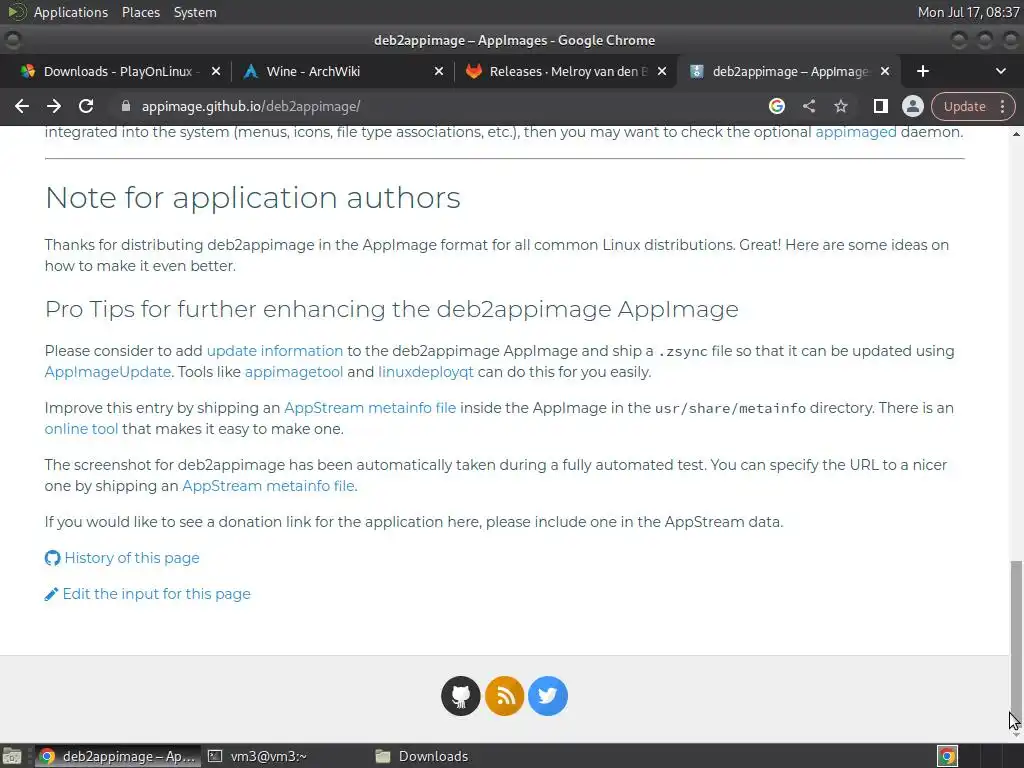Toggle Chrome side panel

[880, 106]
